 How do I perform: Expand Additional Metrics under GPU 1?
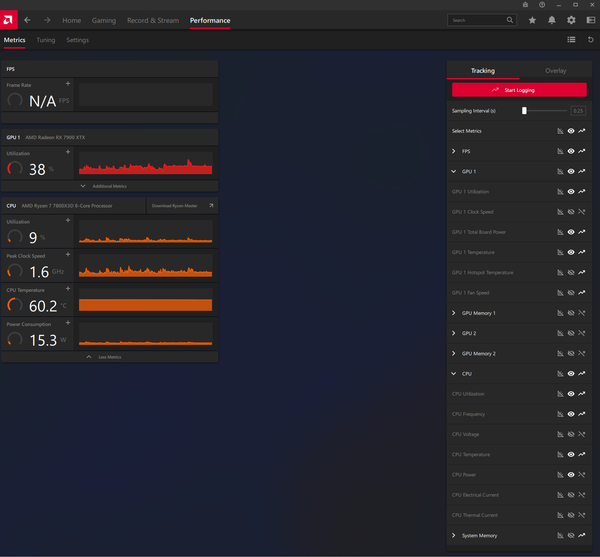click(x=109, y=186)
